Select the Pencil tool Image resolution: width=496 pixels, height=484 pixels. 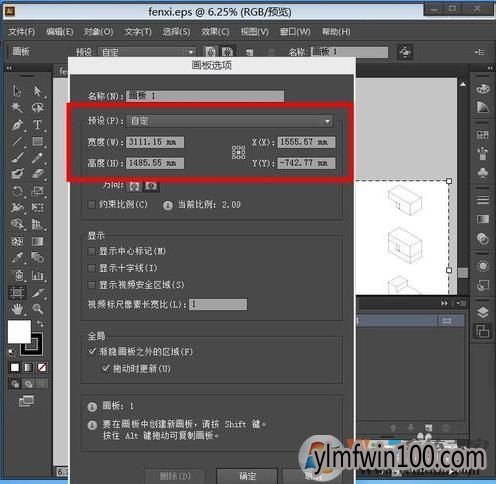click(37, 157)
